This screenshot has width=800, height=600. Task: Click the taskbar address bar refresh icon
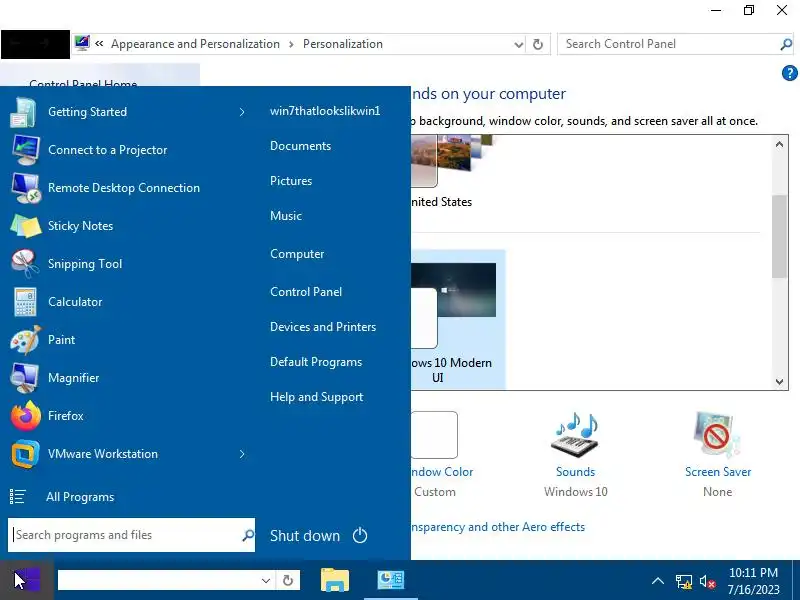click(288, 581)
